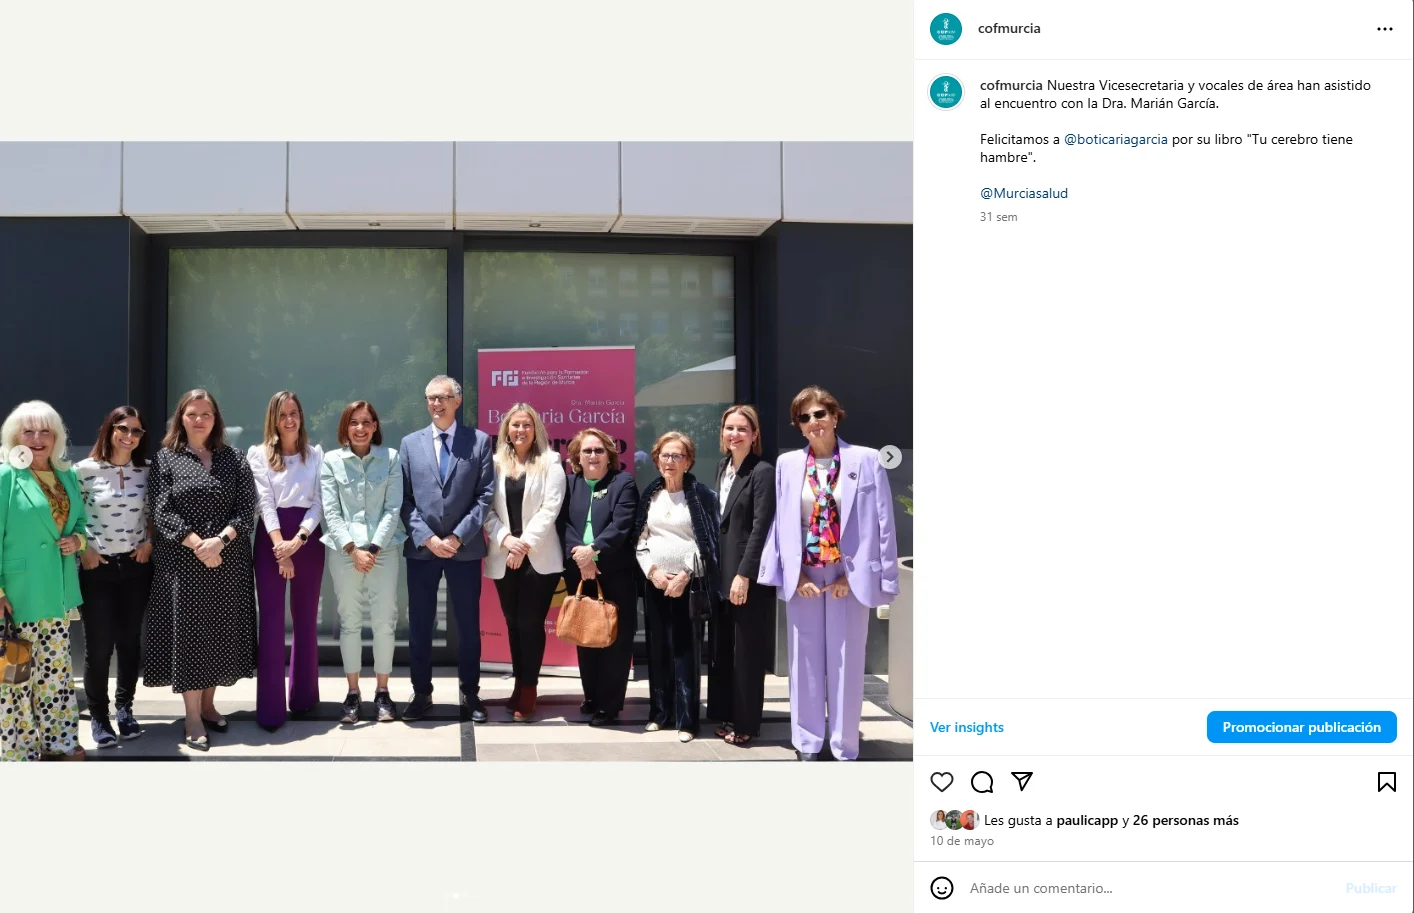Viewport: 1414px width, 913px height.
Task: Open the emoji picker for comments
Action: (942, 888)
